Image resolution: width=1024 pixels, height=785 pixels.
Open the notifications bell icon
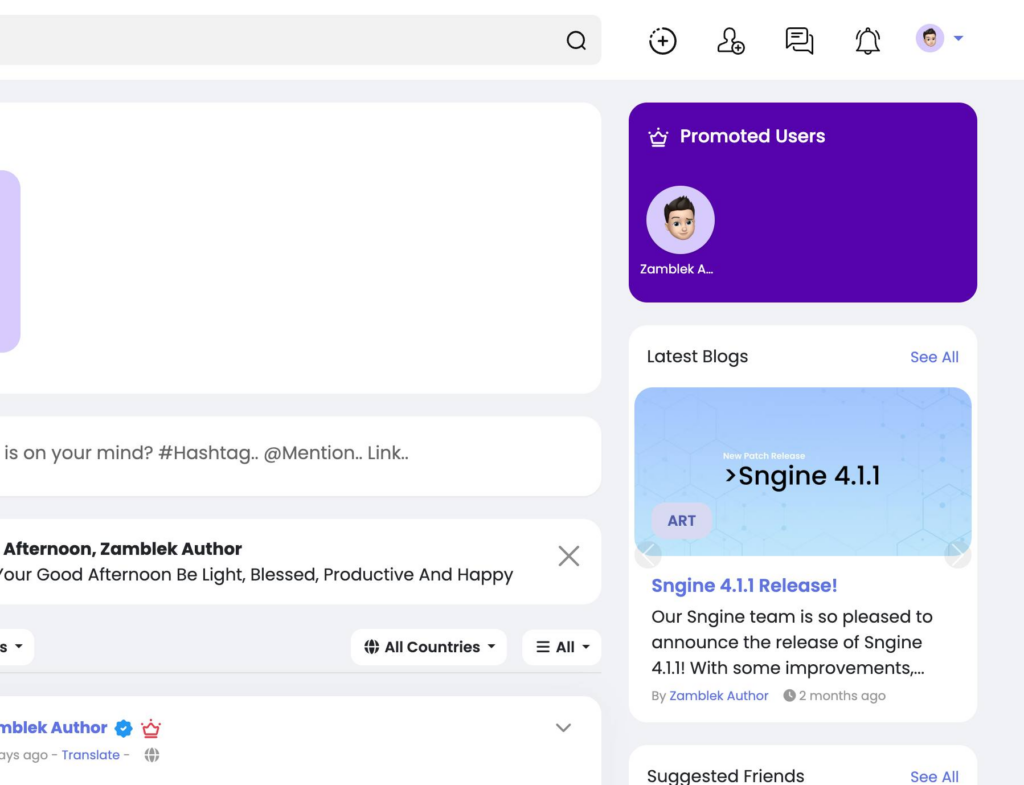click(867, 41)
